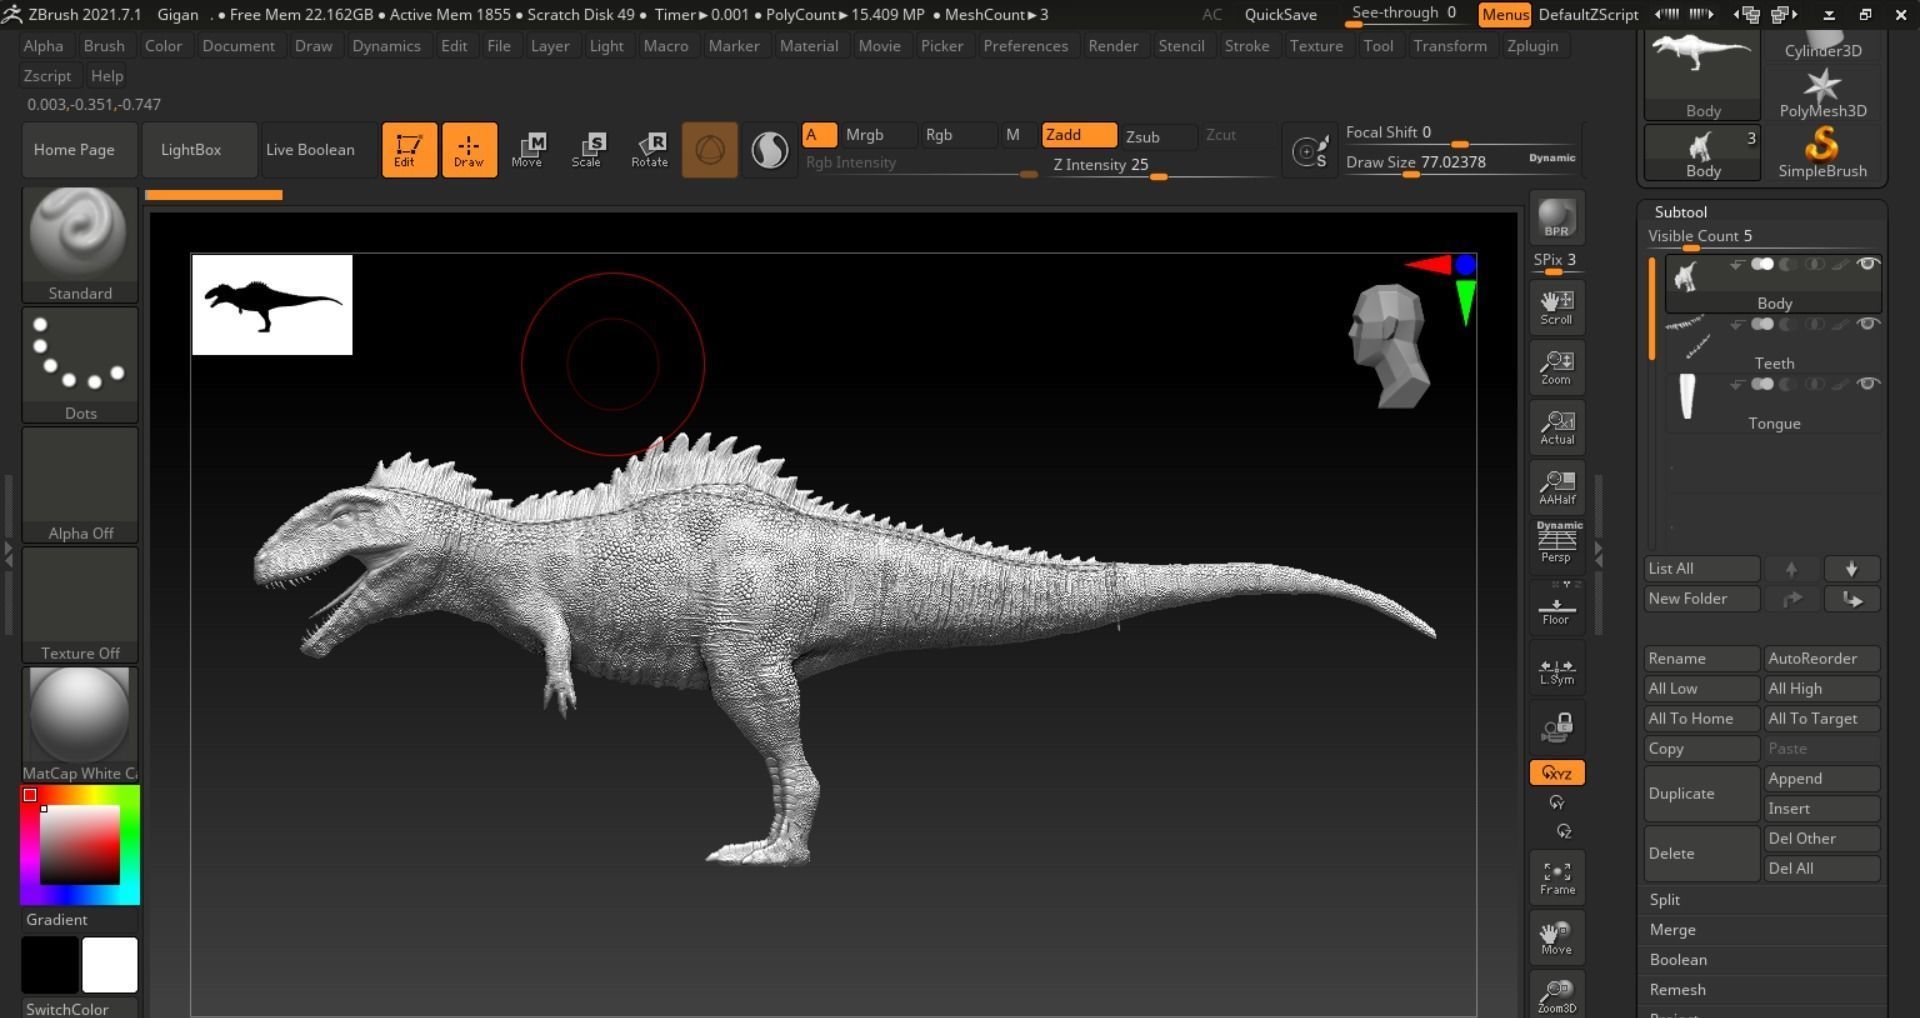Click the Zoom3D icon
Viewport: 1920px width, 1018px height.
(x=1556, y=994)
